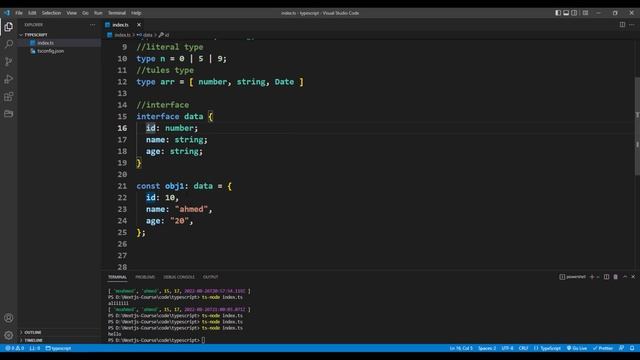Screen dimensions: 640x360
Task: Place cursor on line 21 const obj1
Action: [x=184, y=186]
